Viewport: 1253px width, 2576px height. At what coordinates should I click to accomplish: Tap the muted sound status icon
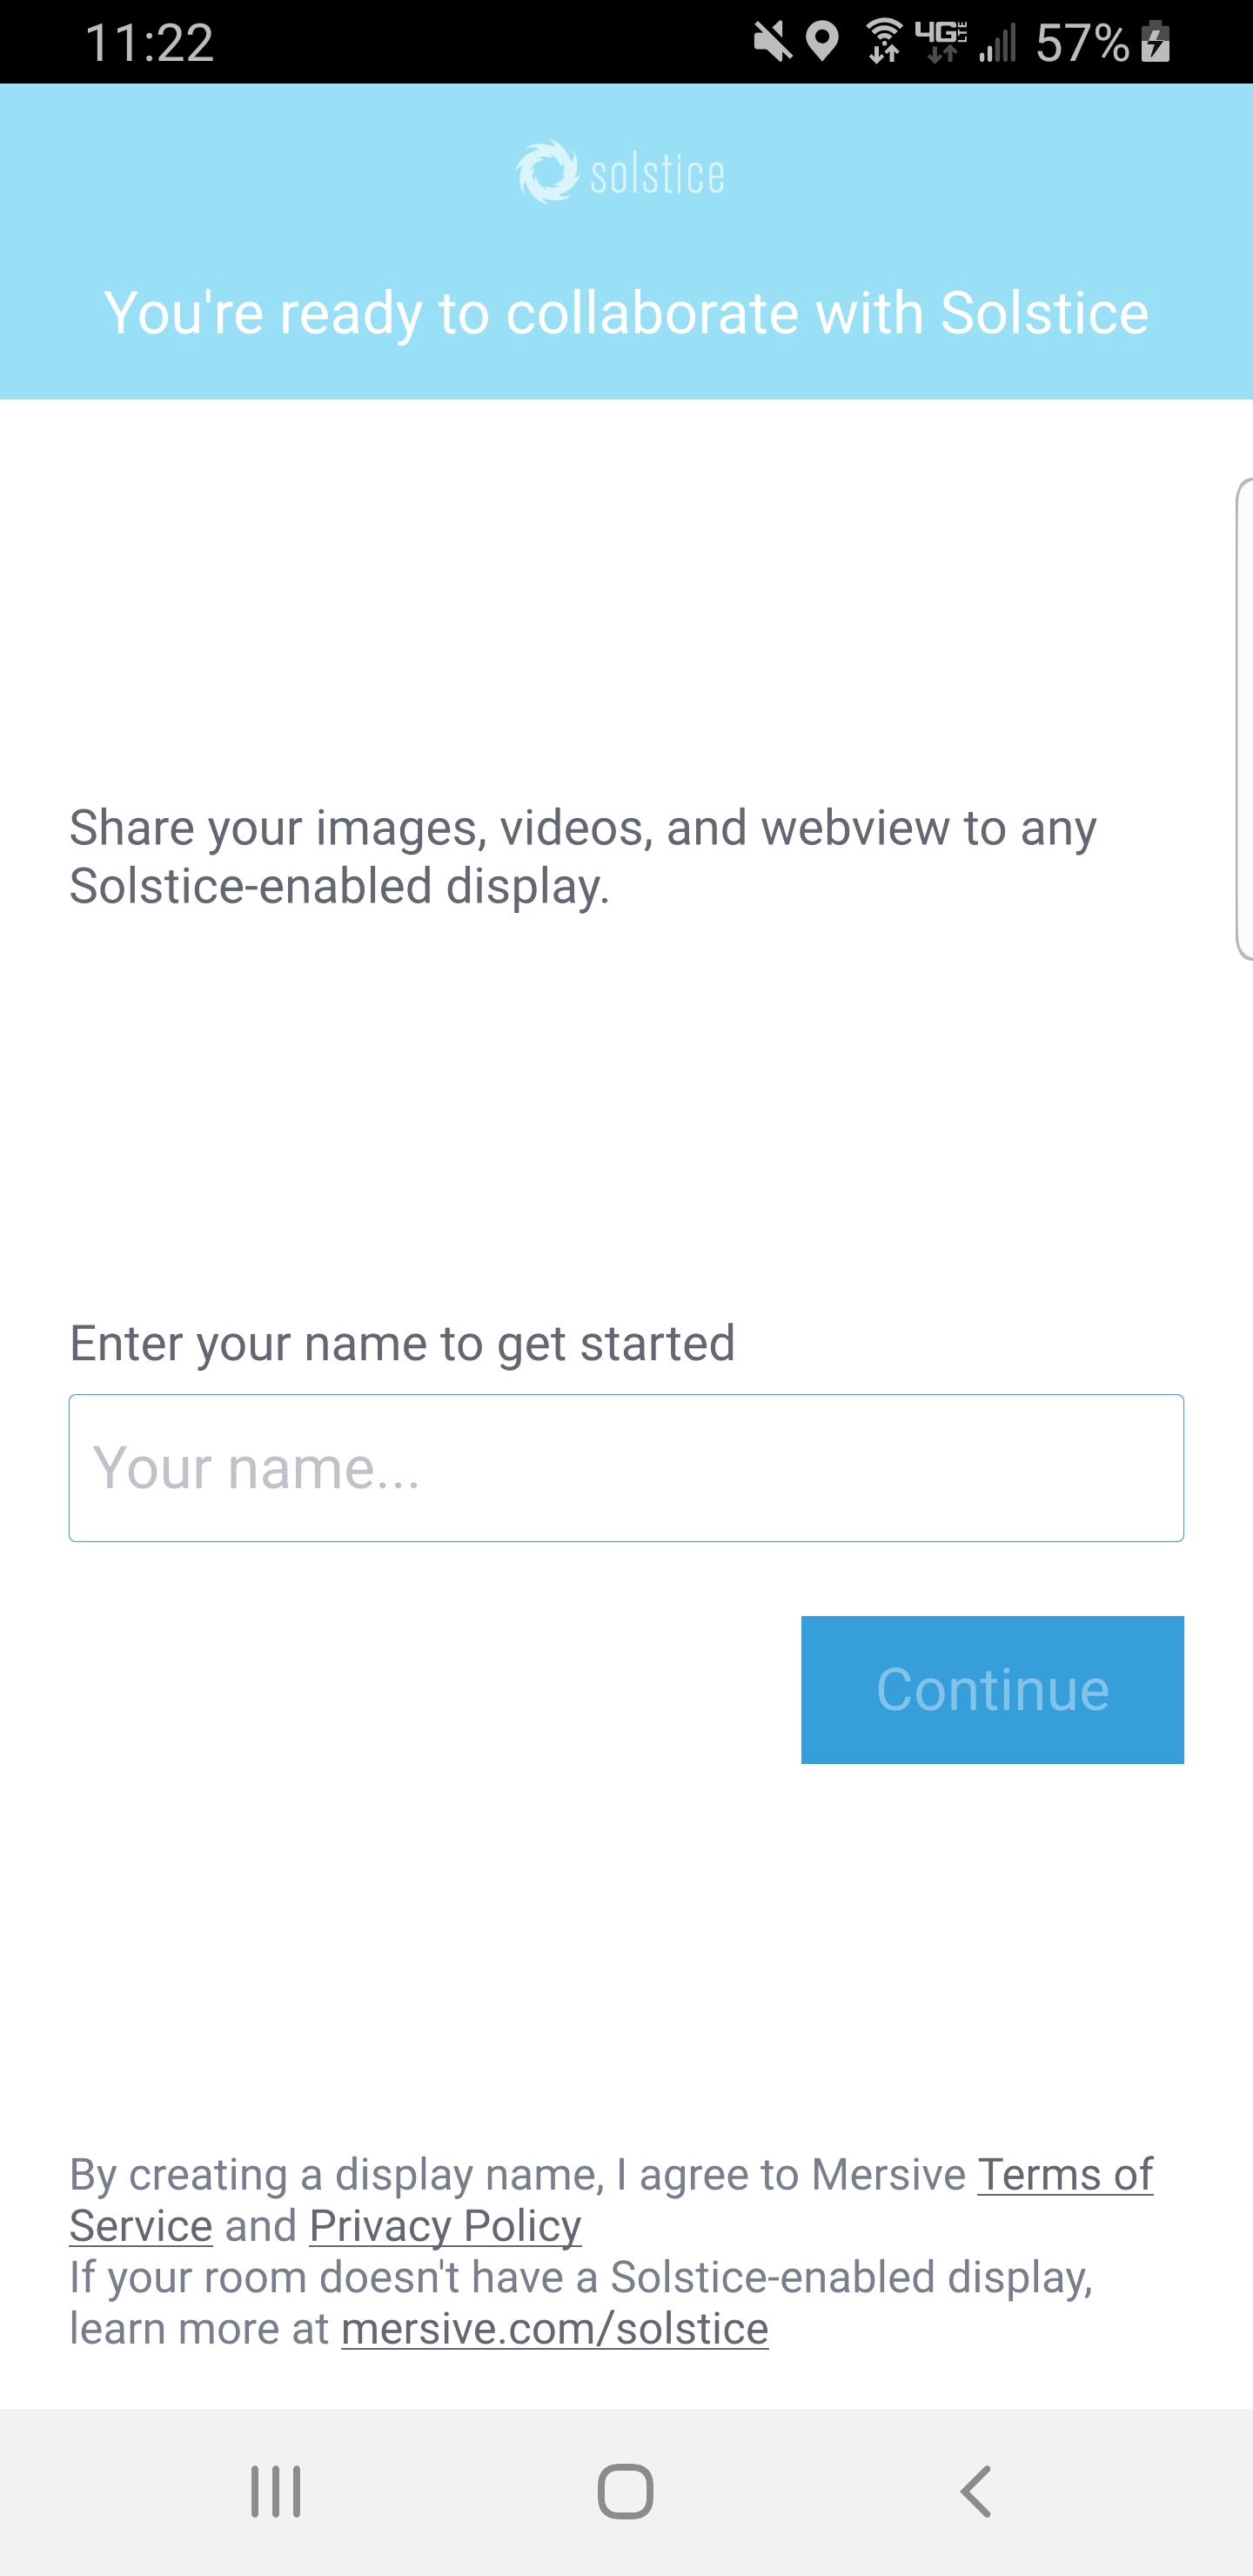772,42
